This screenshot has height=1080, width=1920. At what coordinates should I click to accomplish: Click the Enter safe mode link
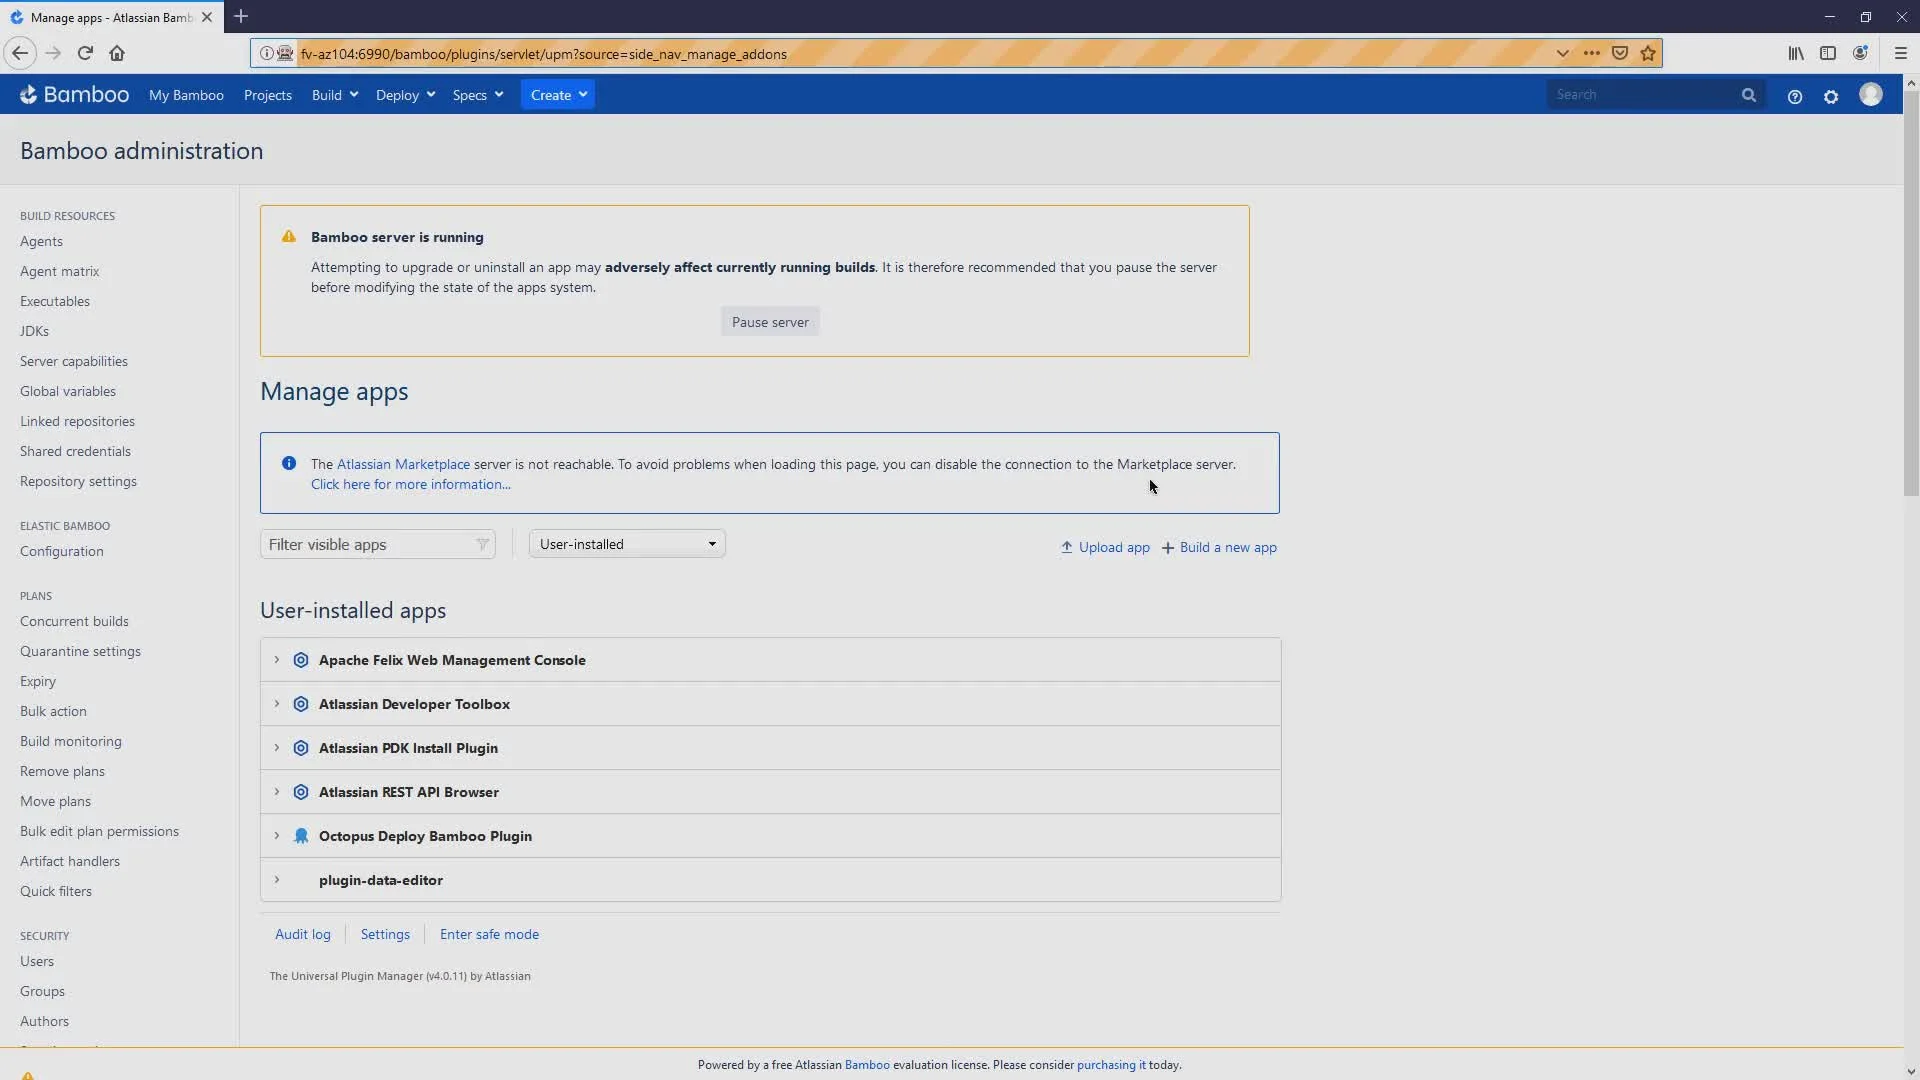pos(489,934)
